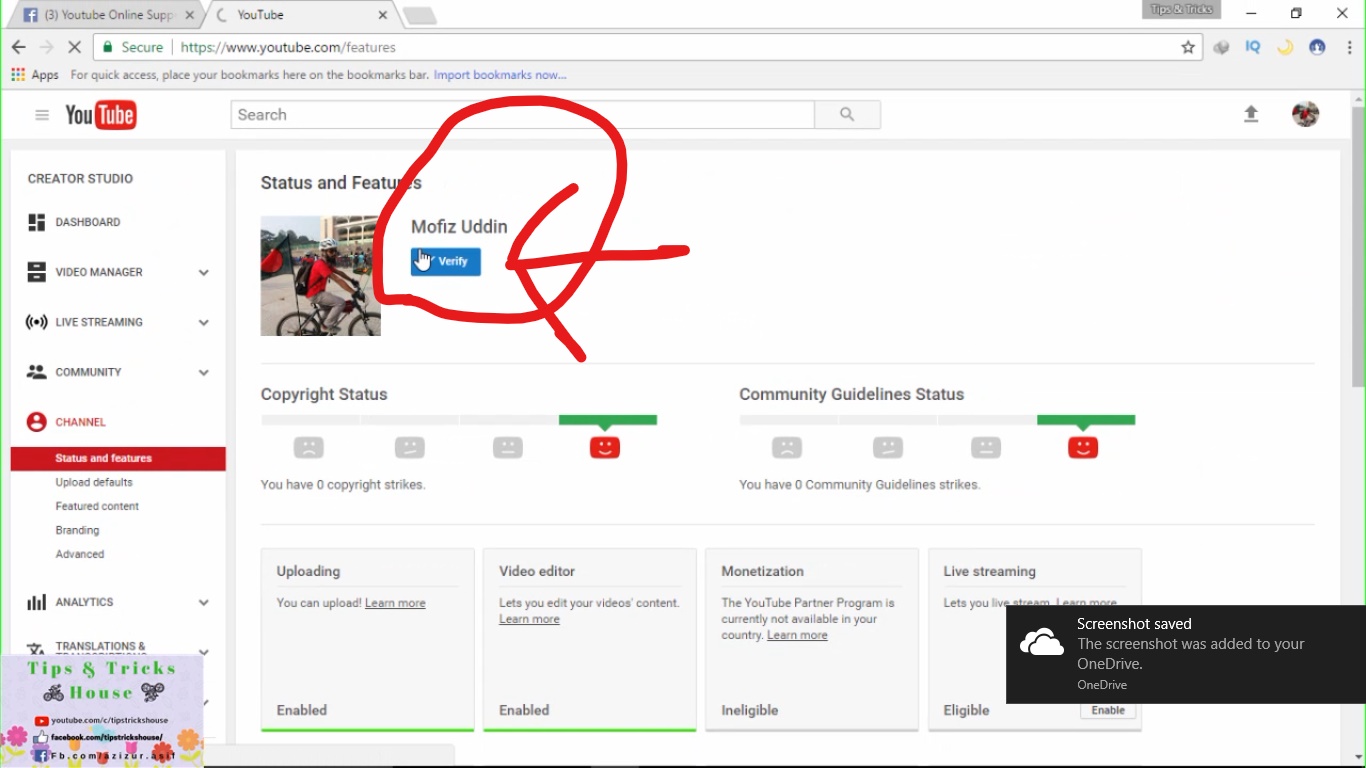Click the Channel person icon
The width and height of the screenshot is (1366, 768).
point(36,422)
